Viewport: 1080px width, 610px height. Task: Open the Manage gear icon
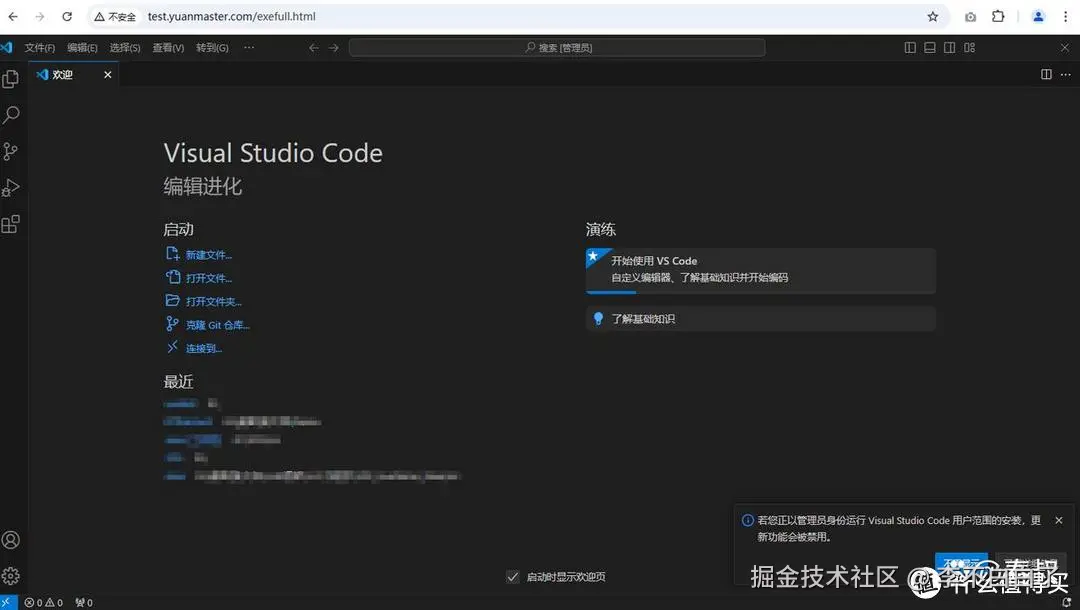pos(10,576)
